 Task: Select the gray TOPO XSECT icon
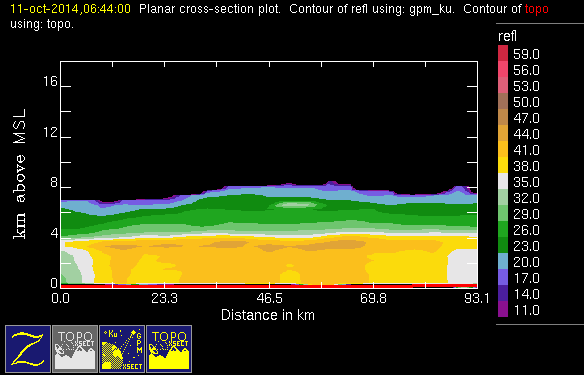click(75, 349)
